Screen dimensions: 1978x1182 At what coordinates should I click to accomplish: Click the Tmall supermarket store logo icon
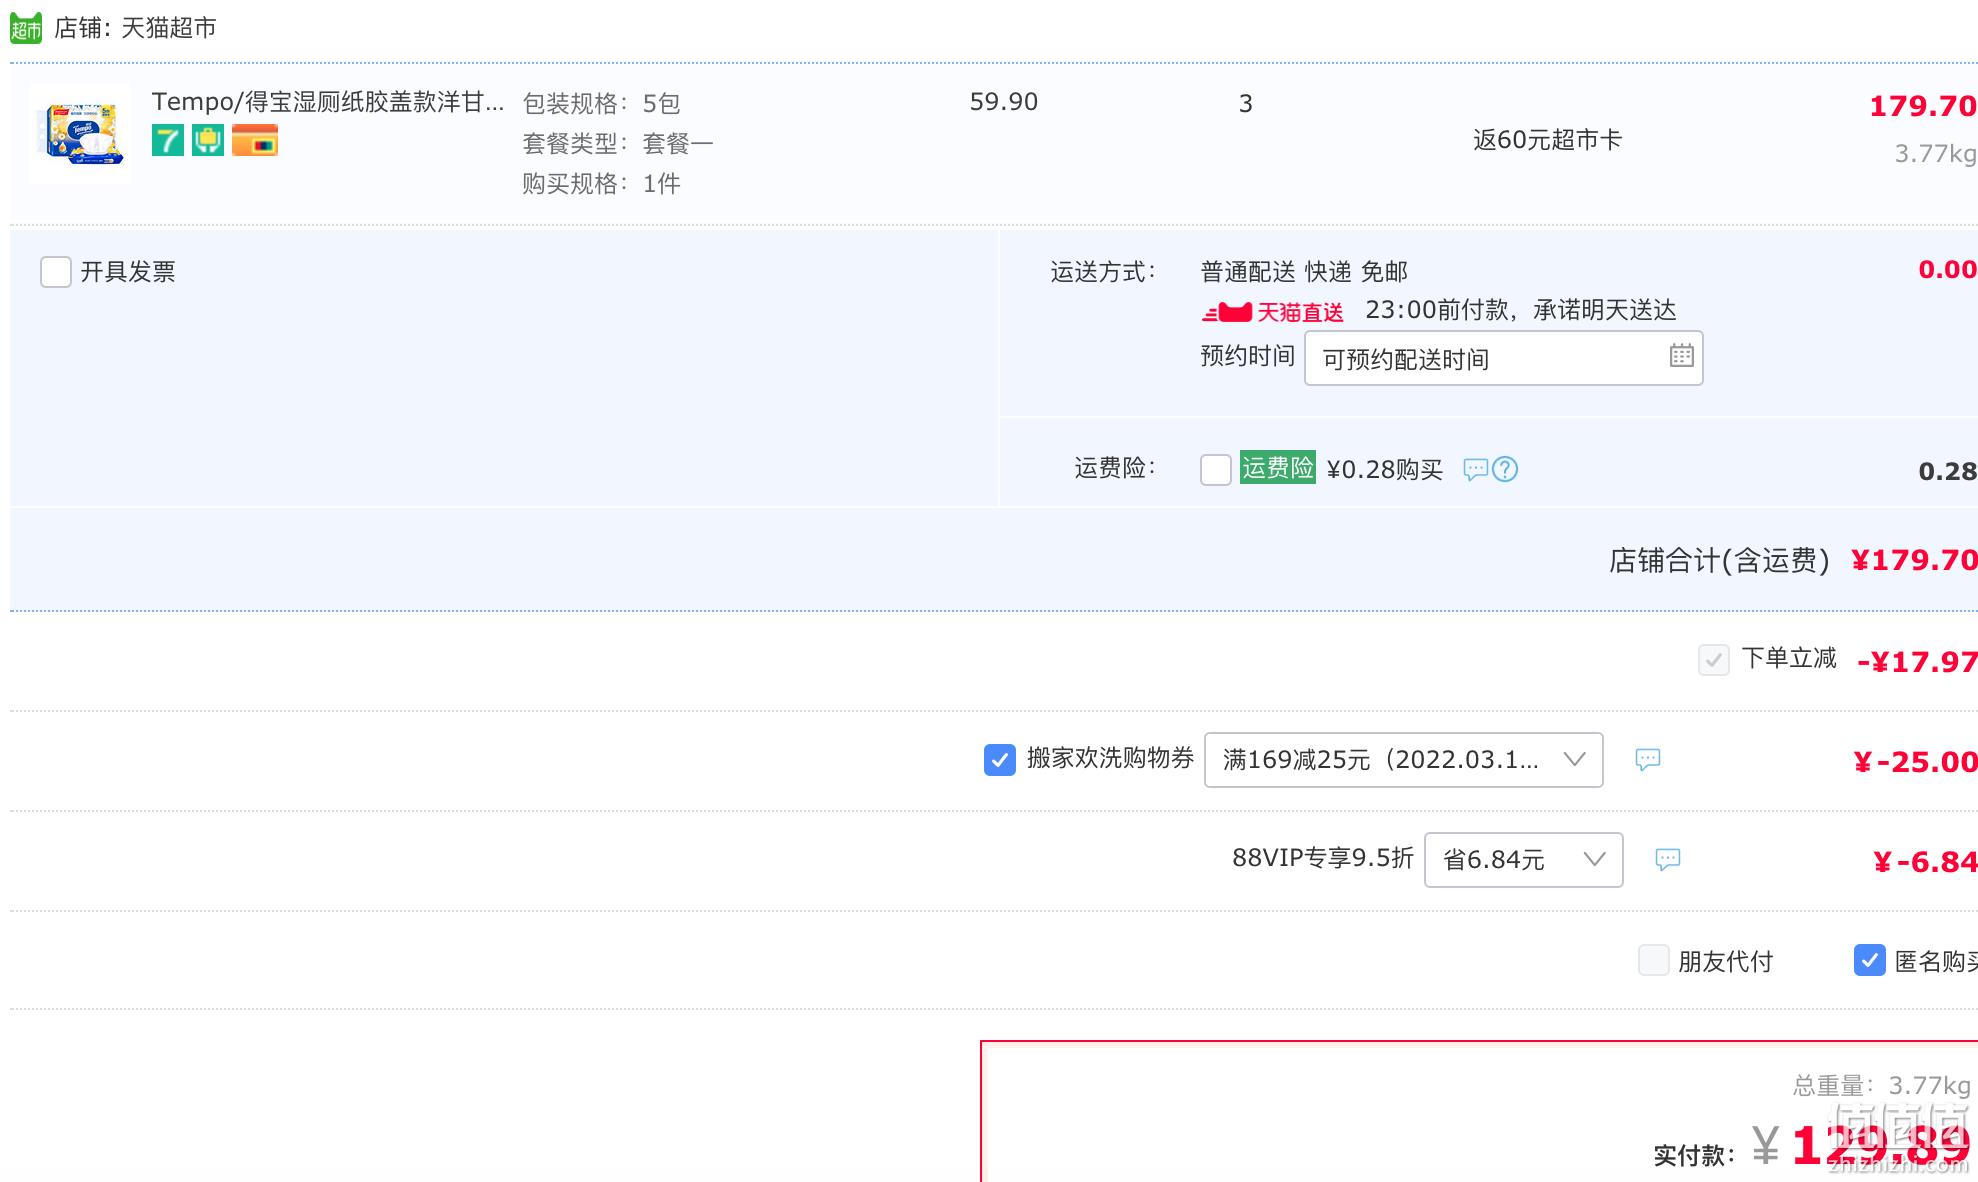pos(26,28)
